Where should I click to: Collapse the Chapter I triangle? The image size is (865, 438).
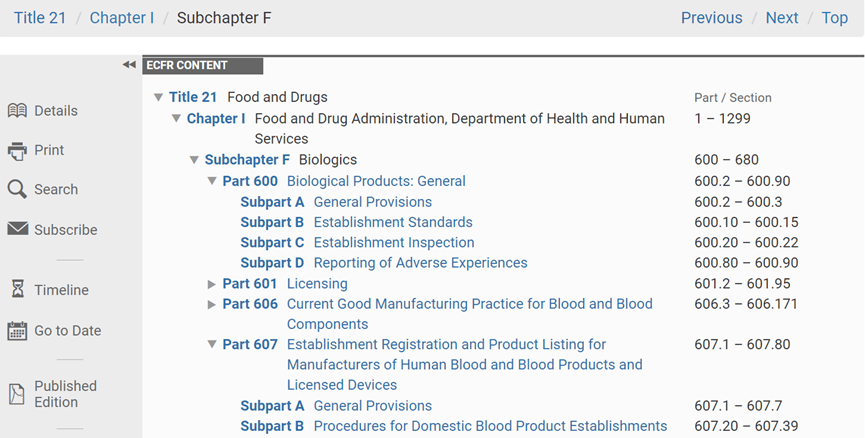click(x=176, y=119)
